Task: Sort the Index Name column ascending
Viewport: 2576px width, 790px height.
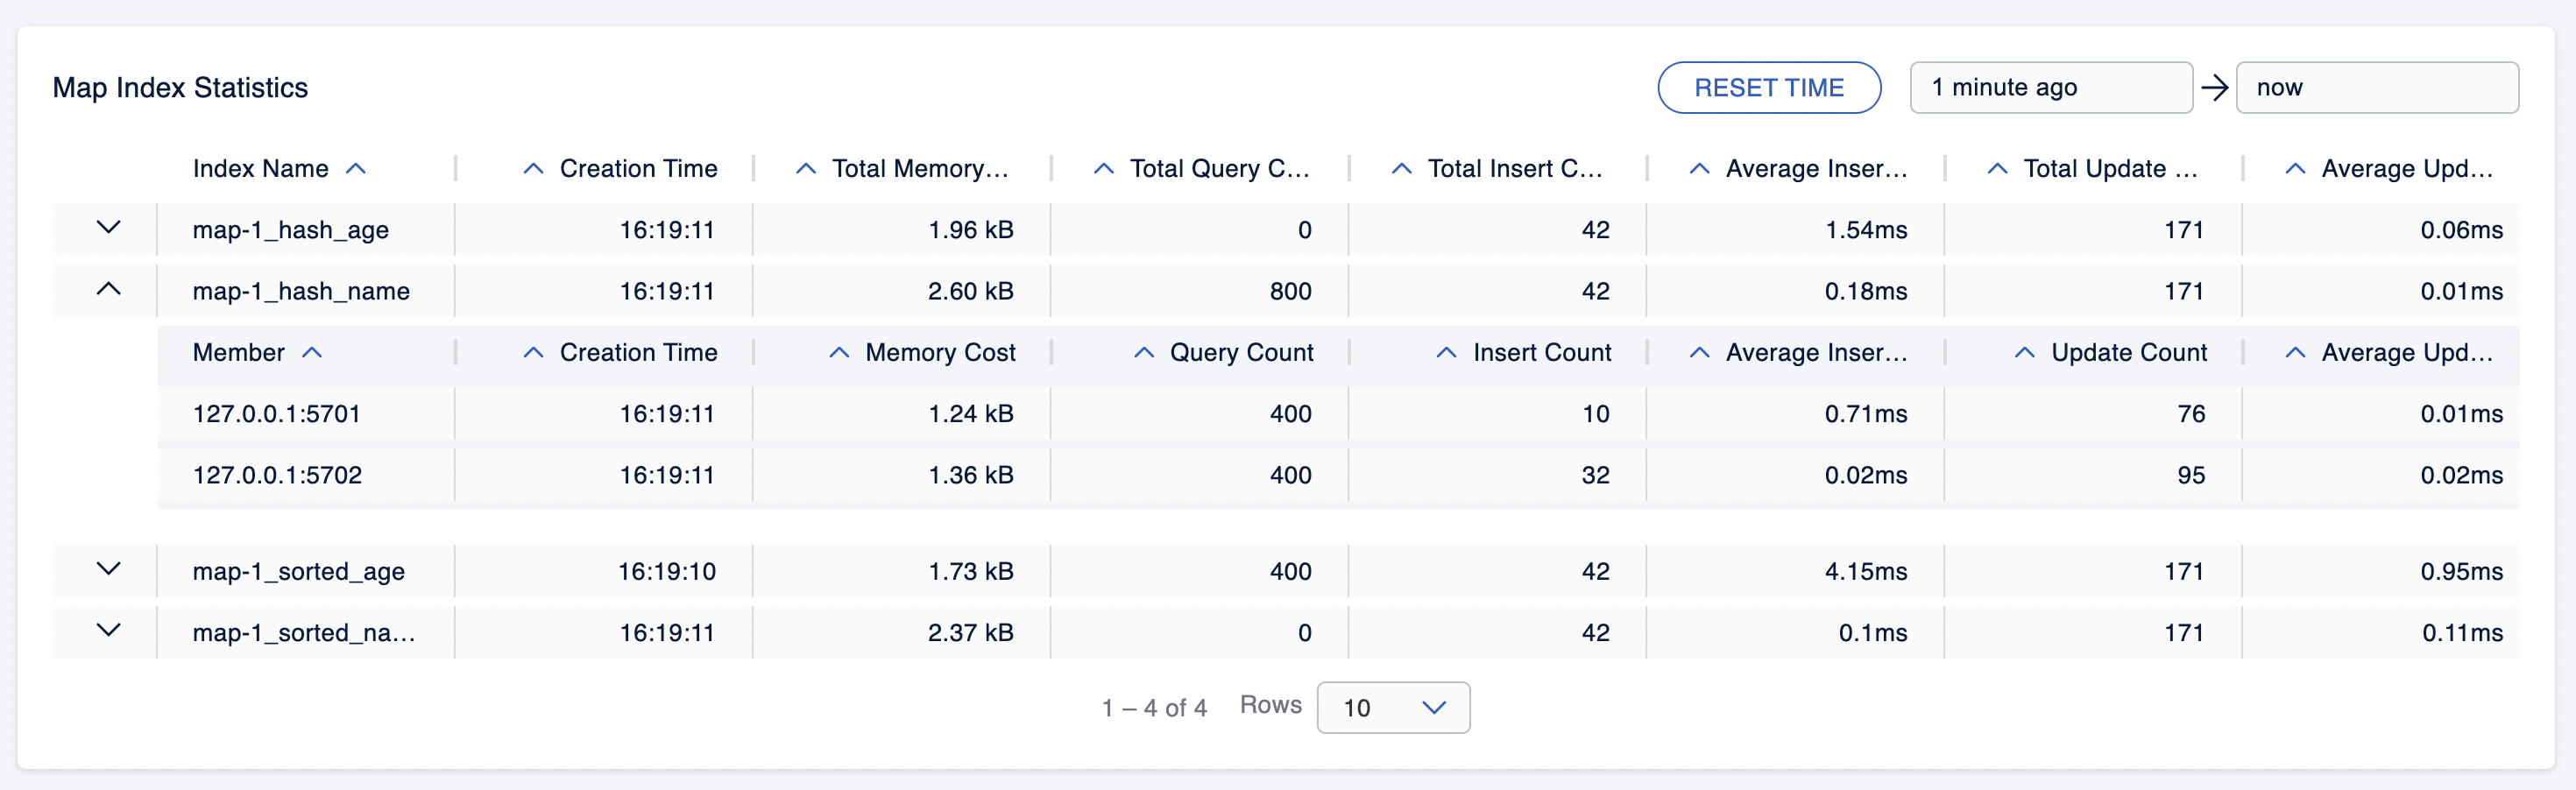Action: (357, 168)
